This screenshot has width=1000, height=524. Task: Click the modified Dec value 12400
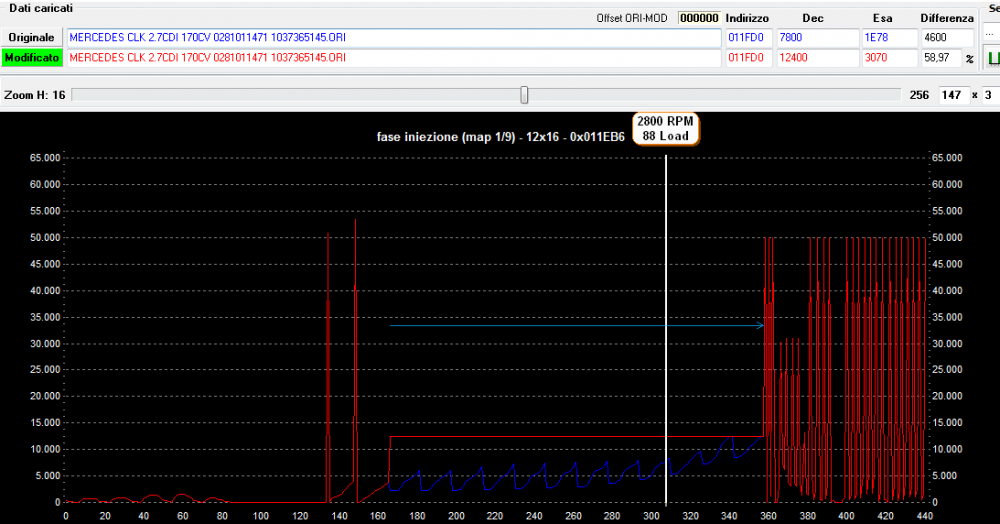coord(816,58)
